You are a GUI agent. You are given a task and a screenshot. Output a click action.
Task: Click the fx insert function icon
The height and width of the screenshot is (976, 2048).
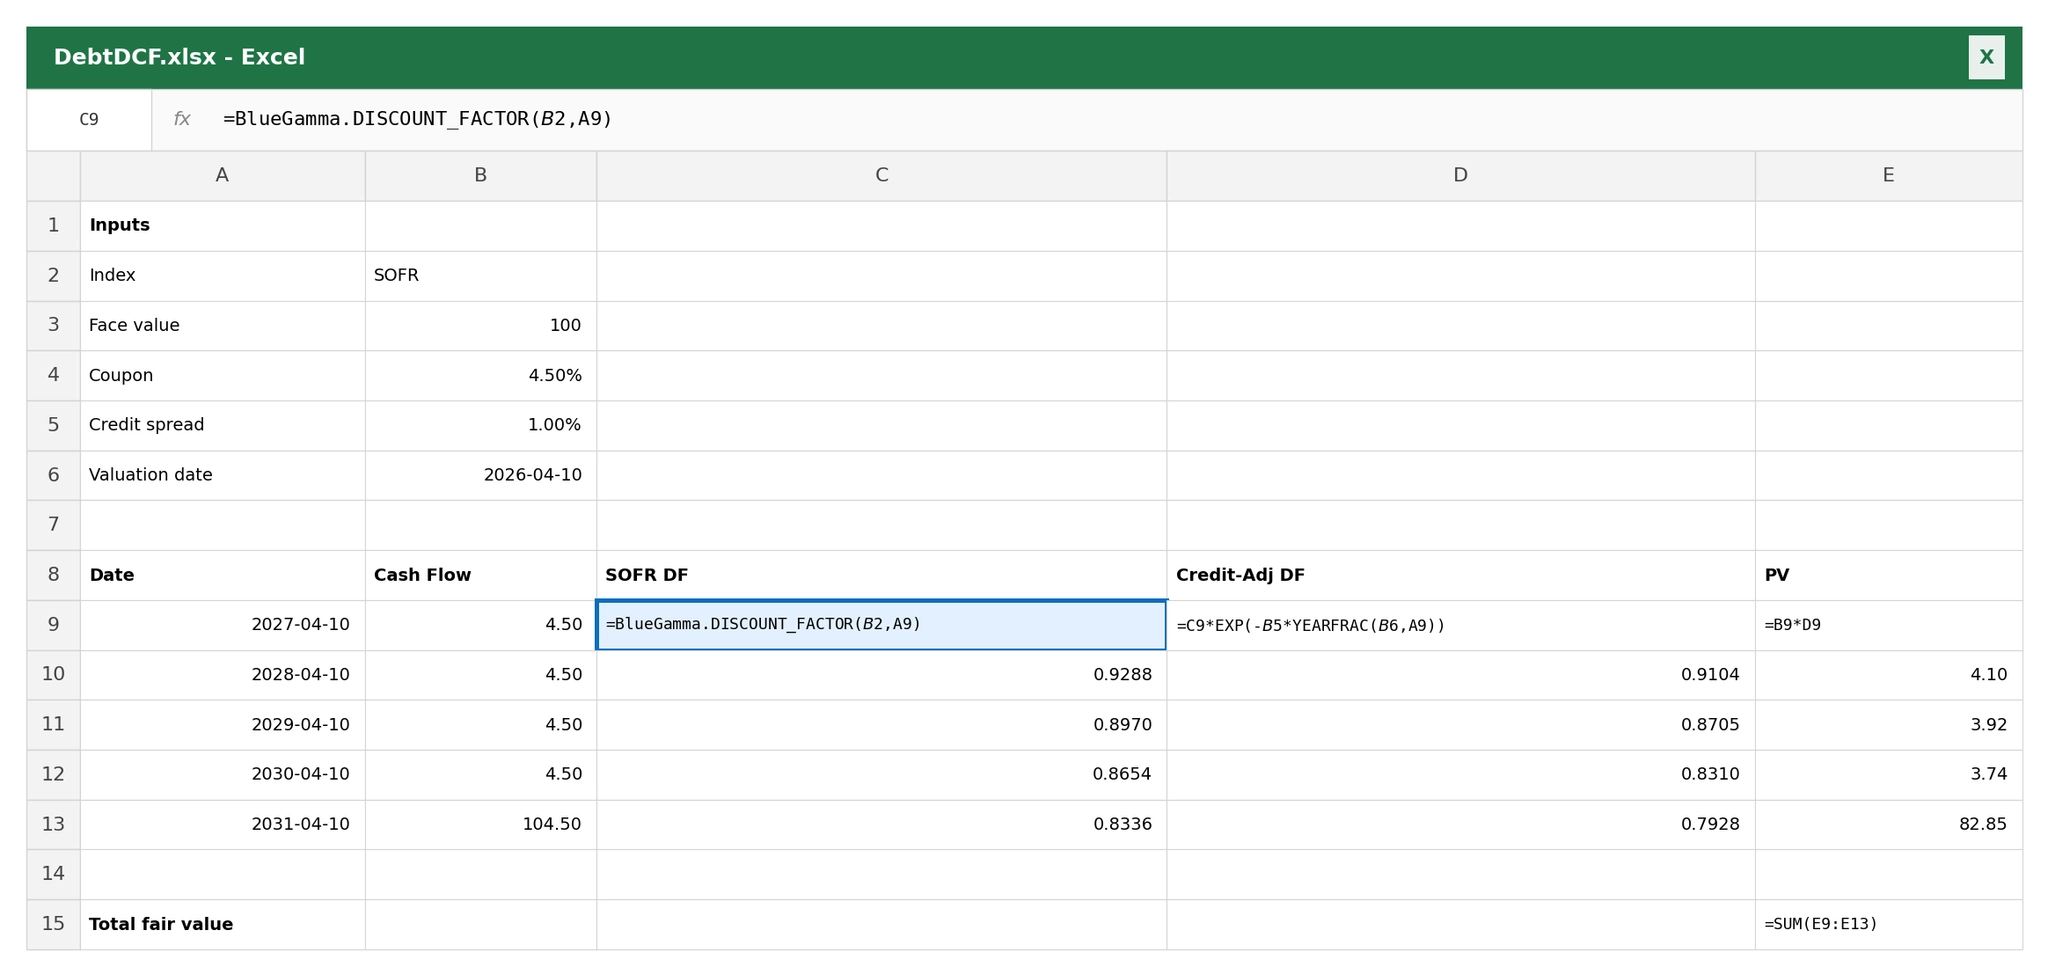181,120
